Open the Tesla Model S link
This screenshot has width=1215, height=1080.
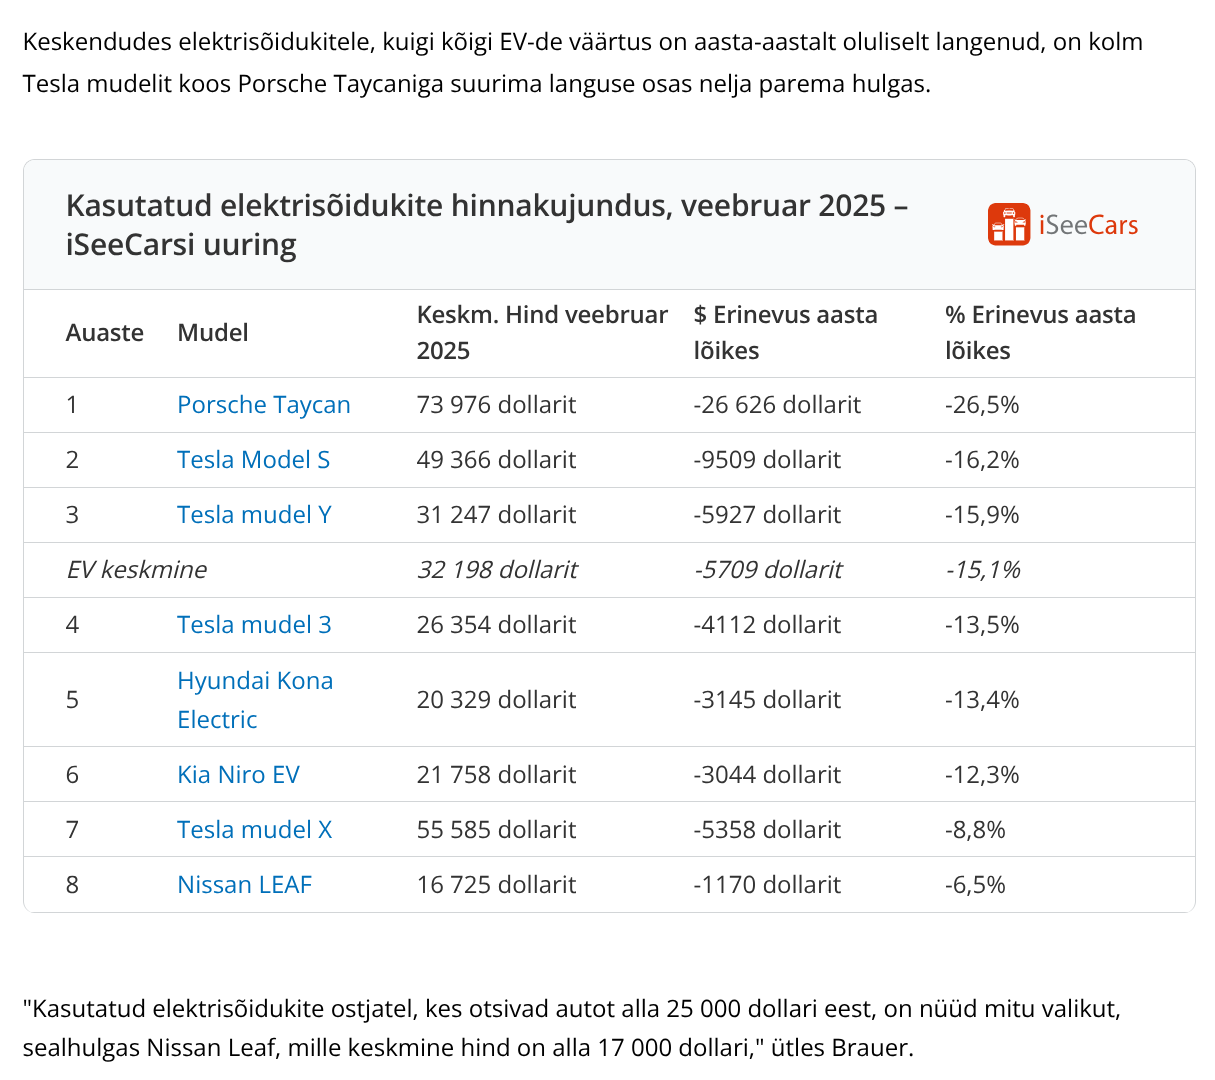point(253,460)
